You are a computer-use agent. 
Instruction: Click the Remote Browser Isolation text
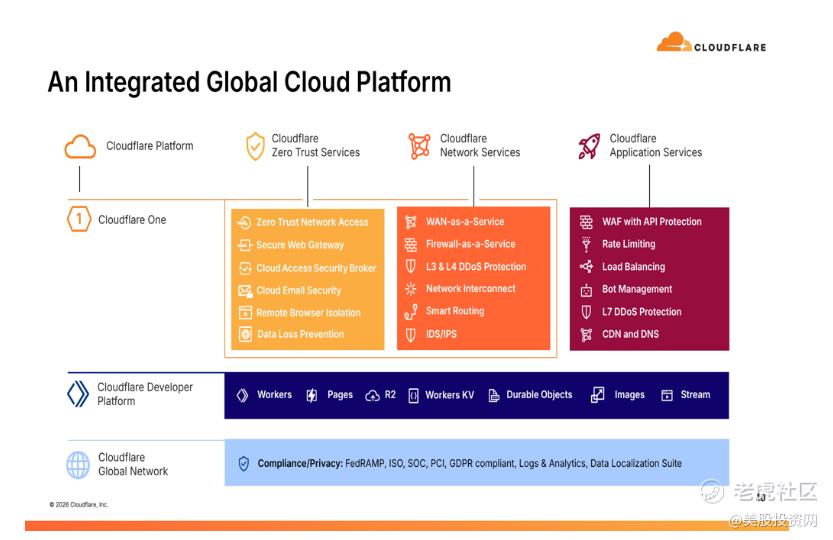point(308,313)
